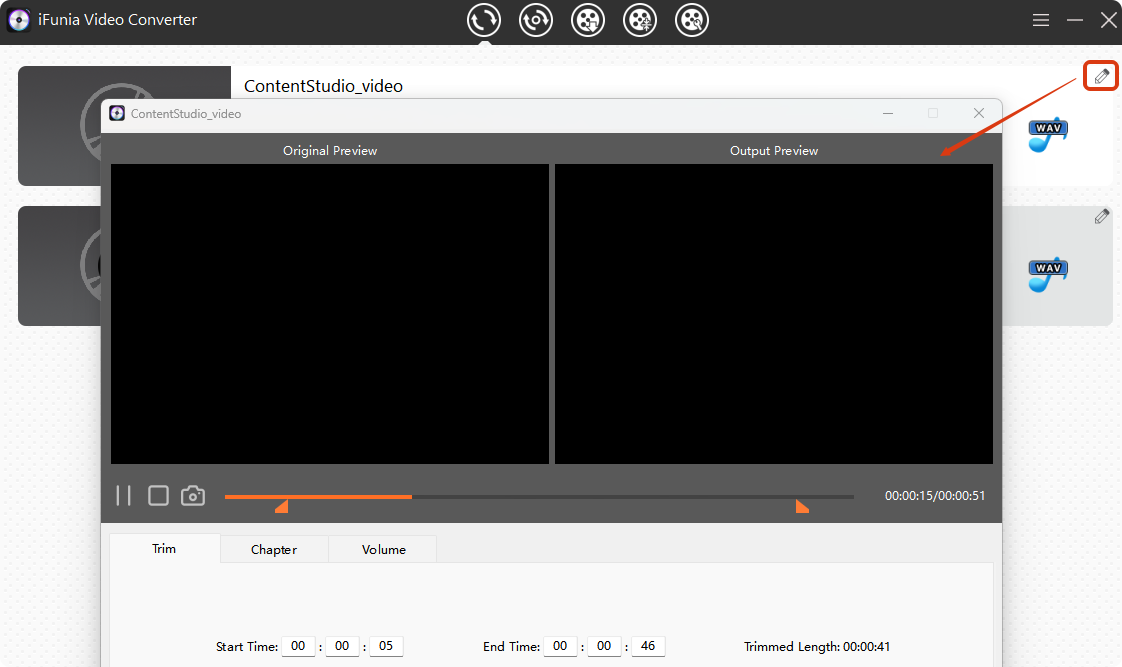This screenshot has height=667, width=1122.
Task: Open the hamburger menu in title bar
Action: pyautogui.click(x=1041, y=20)
